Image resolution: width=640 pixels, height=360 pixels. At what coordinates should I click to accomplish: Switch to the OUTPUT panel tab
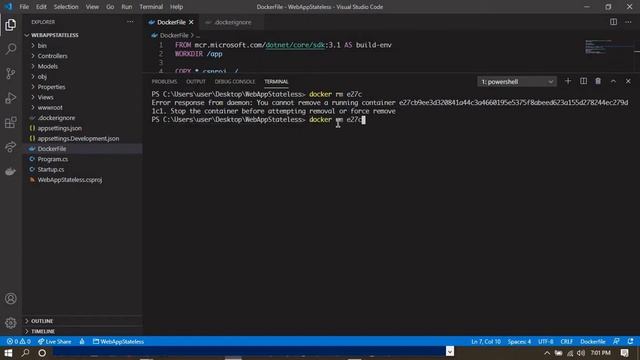pyautogui.click(x=196, y=82)
